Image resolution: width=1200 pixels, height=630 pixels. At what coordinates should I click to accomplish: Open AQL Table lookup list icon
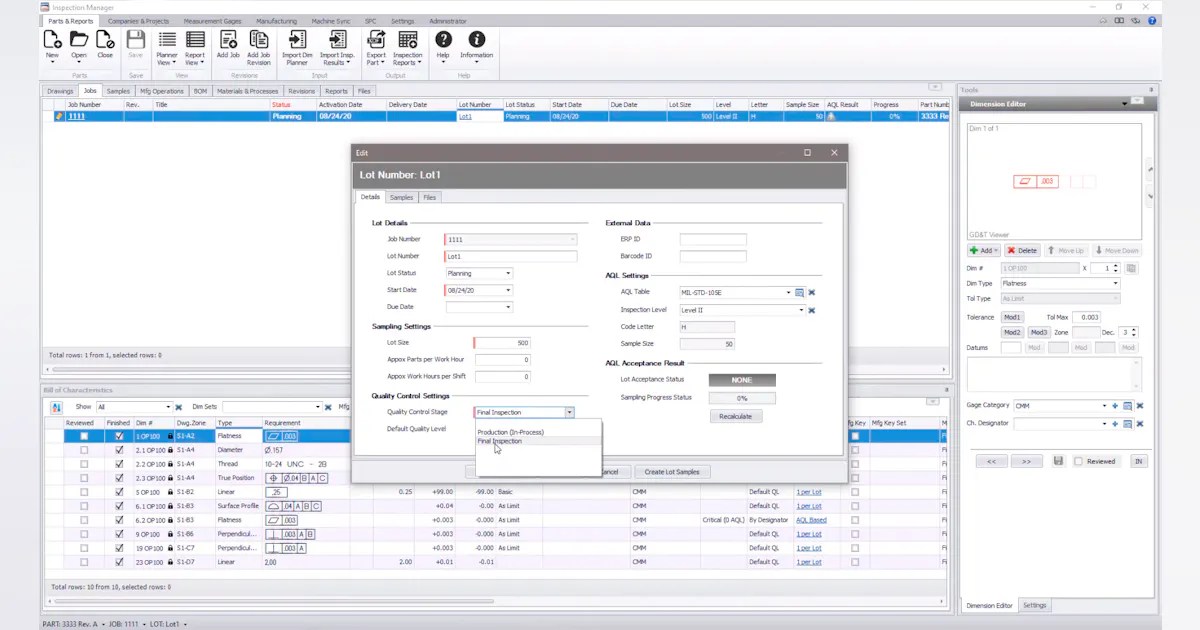pyautogui.click(x=800, y=293)
